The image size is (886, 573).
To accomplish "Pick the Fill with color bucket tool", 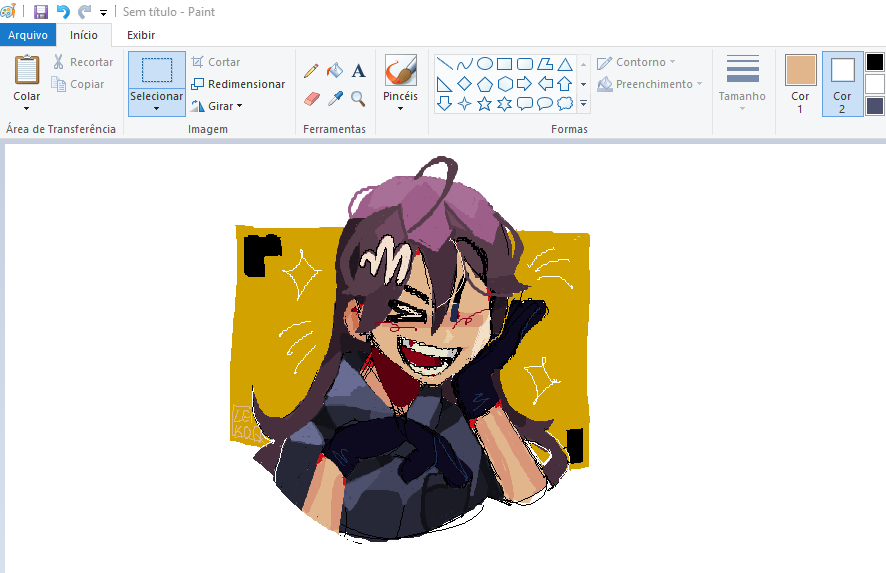I will pyautogui.click(x=335, y=71).
